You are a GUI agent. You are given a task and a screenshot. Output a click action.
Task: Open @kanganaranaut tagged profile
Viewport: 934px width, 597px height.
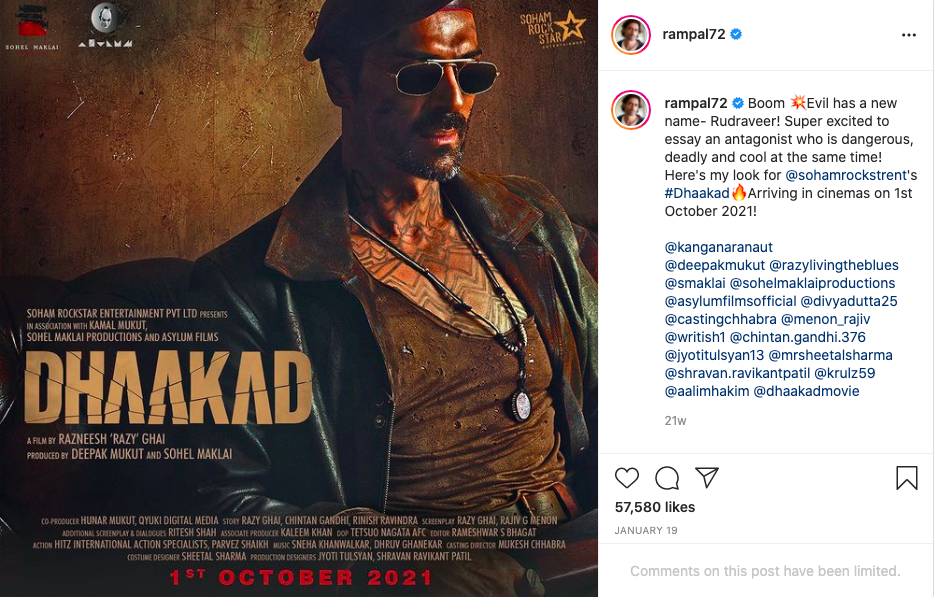[719, 247]
